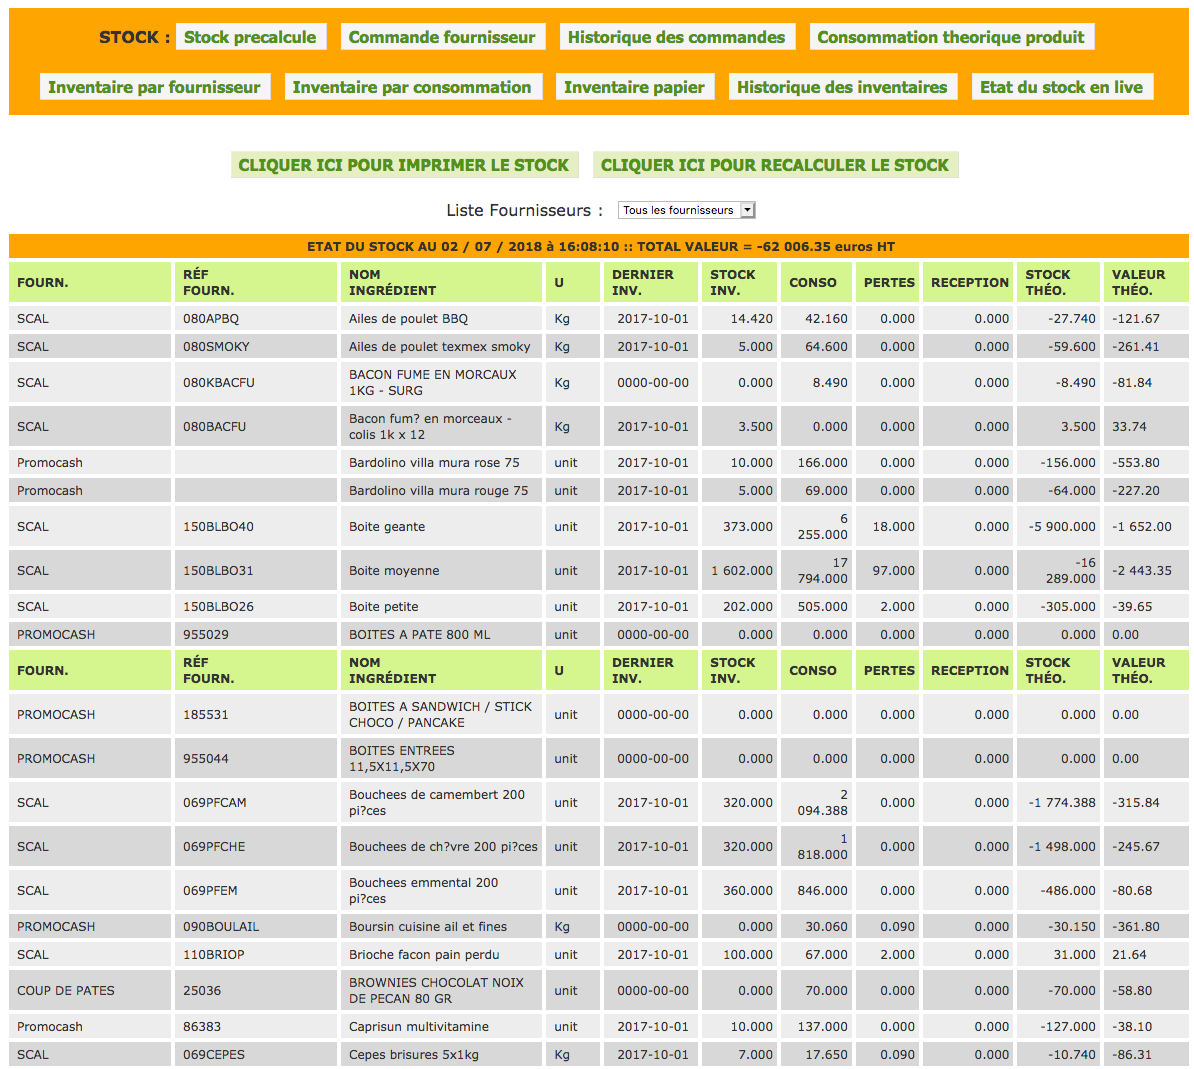
Task: Select BOITES A PATE 800 ML row
Action: [599, 635]
